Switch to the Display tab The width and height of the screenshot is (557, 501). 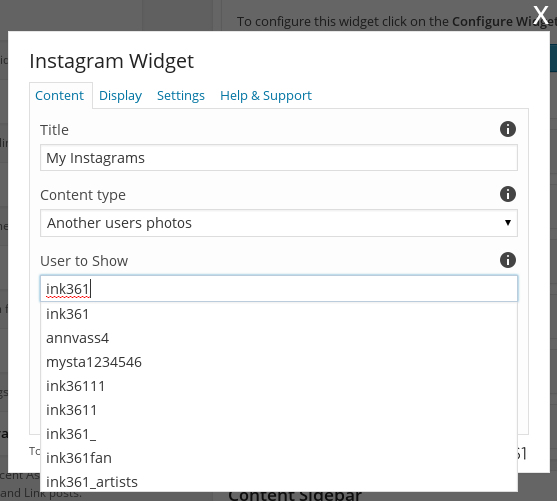pyautogui.click(x=120, y=96)
